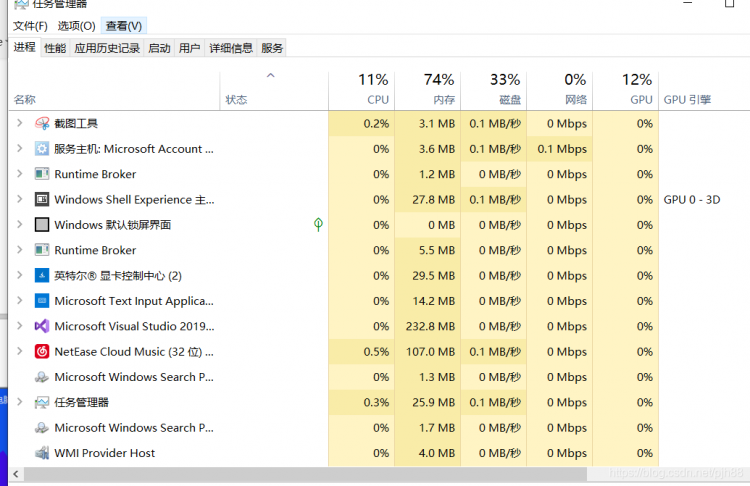Select the Snipping Tool (截图工具) process icon
The height and width of the screenshot is (486, 750).
point(42,123)
